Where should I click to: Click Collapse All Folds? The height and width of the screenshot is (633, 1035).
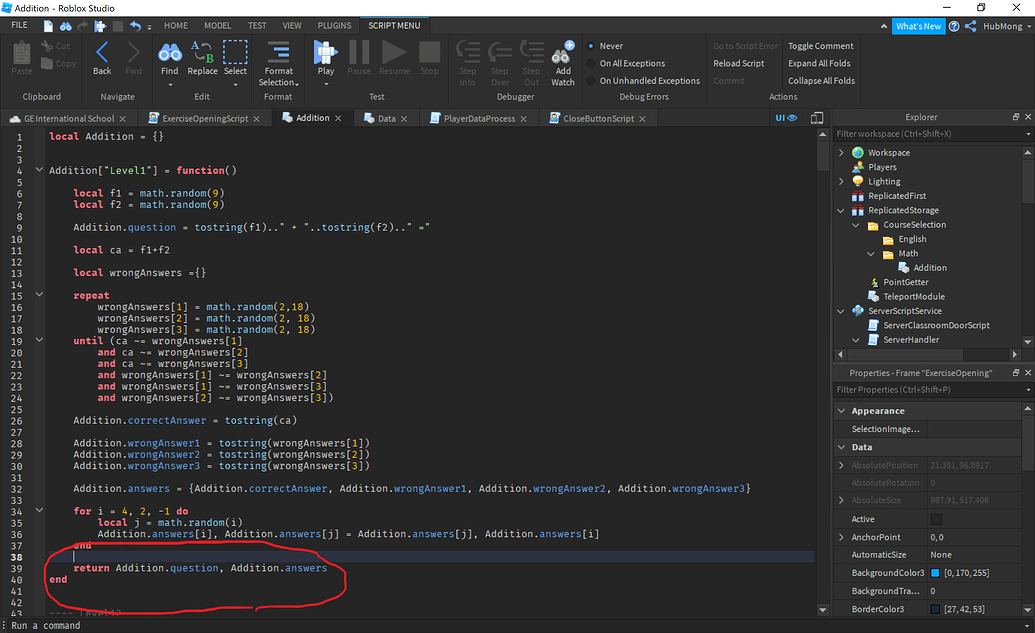tap(821, 81)
